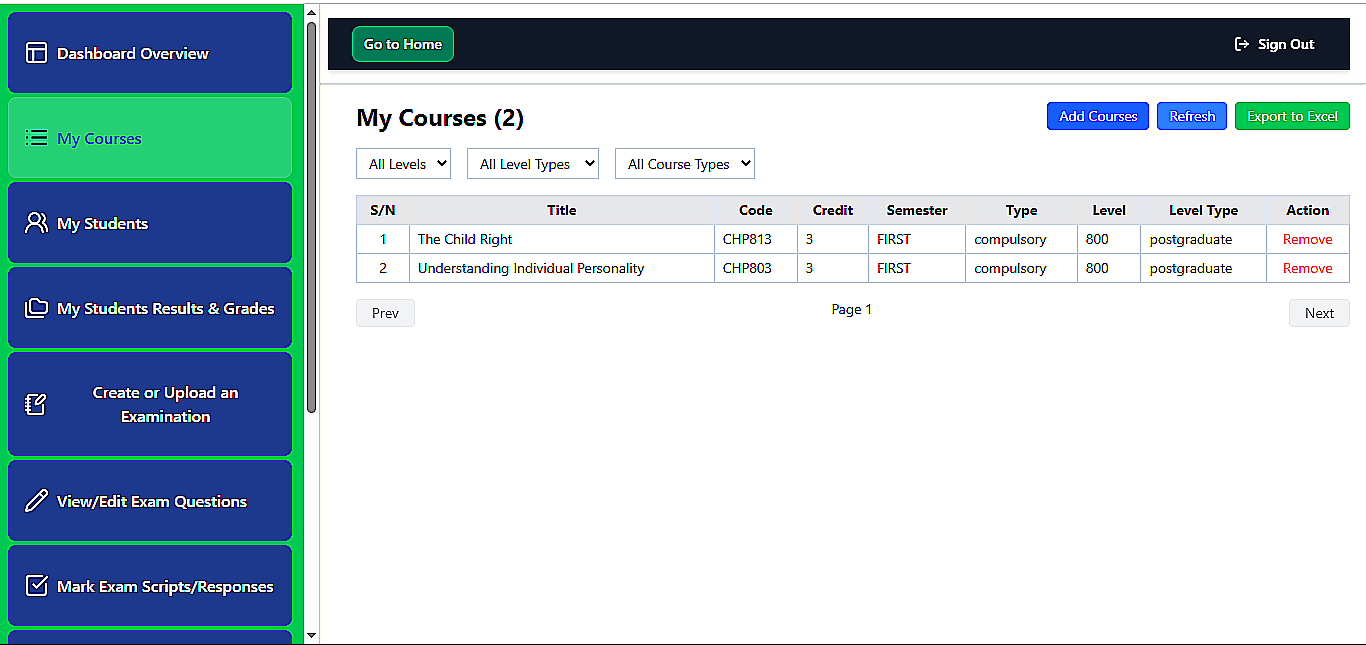Click the pencil icon for View/Edit Exam Questions

point(36,501)
